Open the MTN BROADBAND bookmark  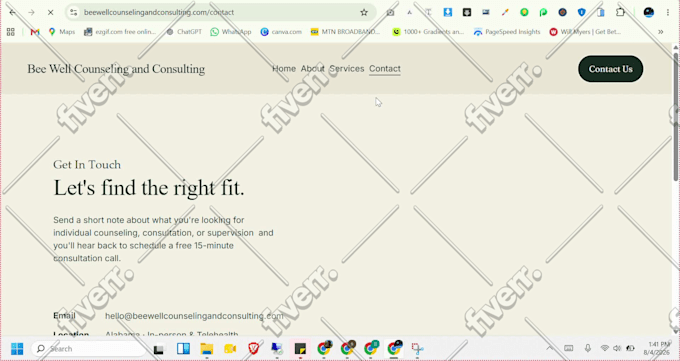click(x=346, y=32)
